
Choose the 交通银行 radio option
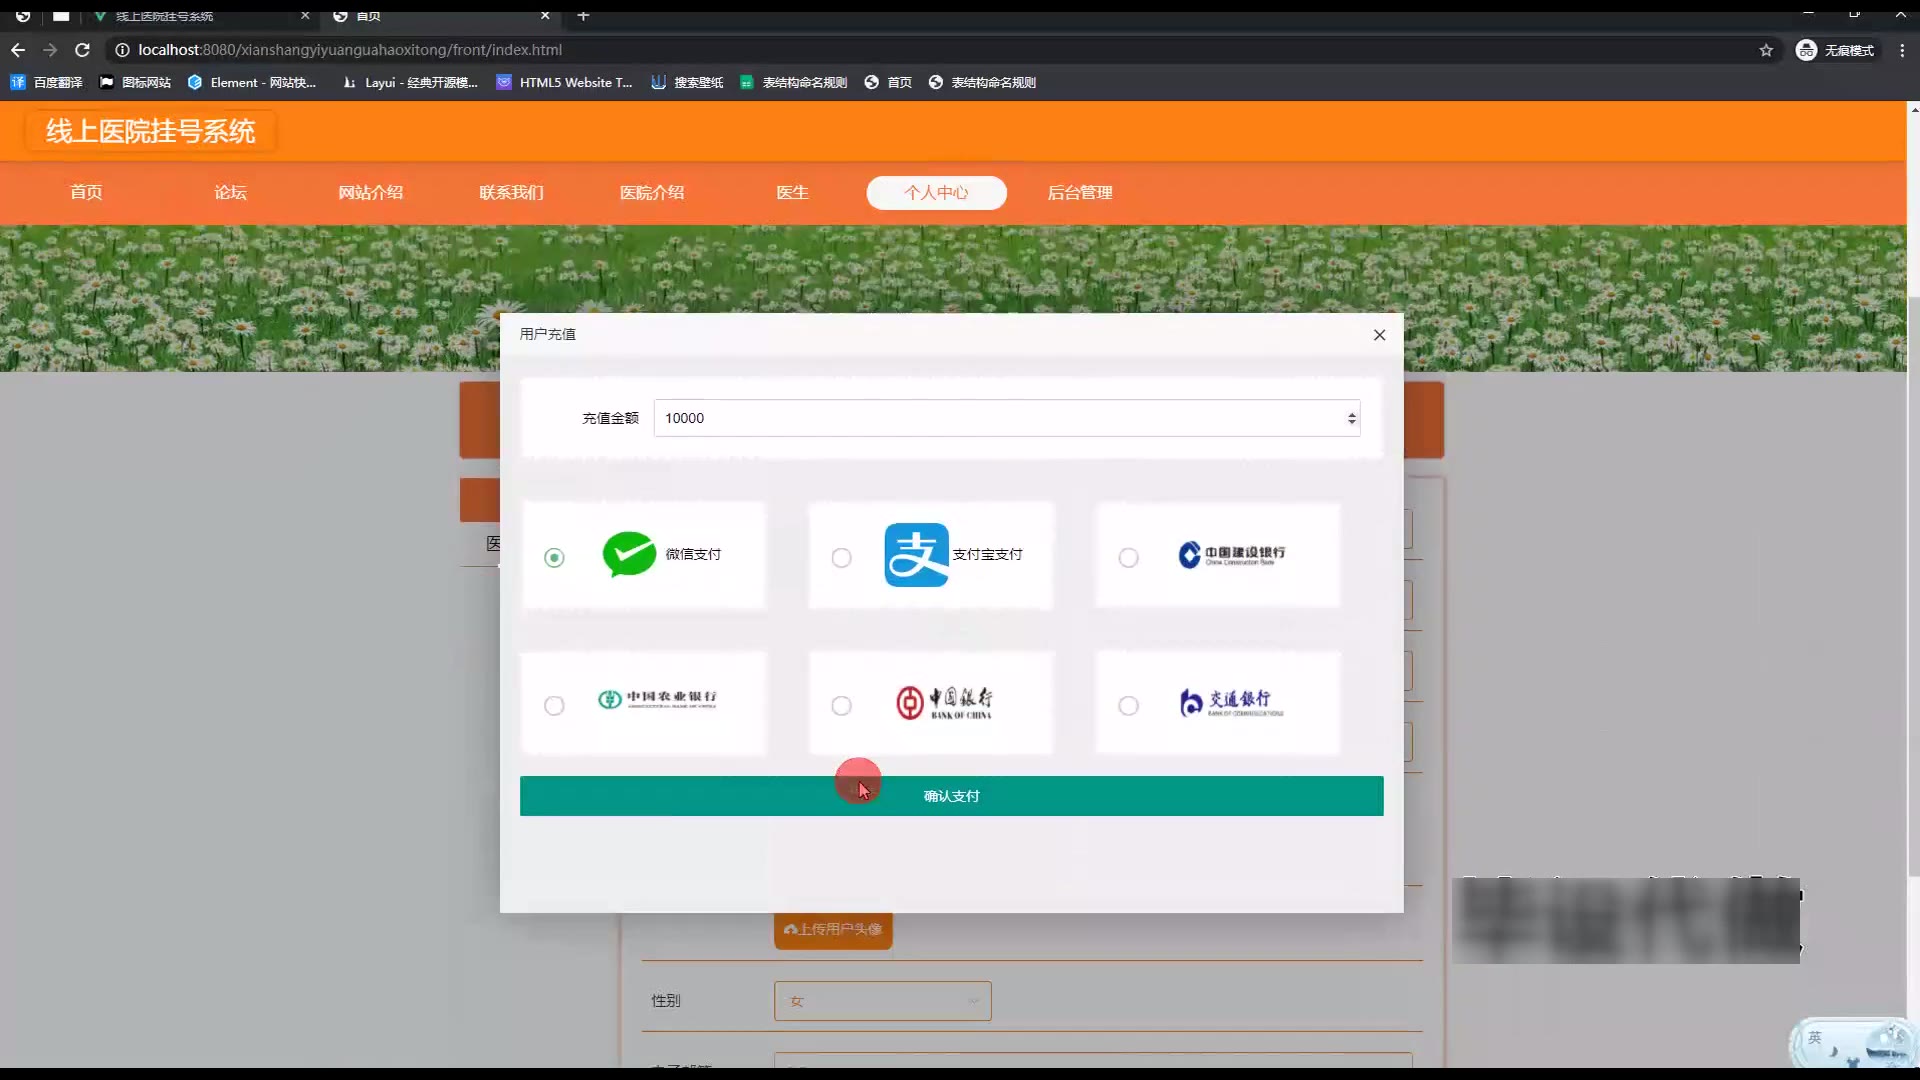coord(1128,706)
